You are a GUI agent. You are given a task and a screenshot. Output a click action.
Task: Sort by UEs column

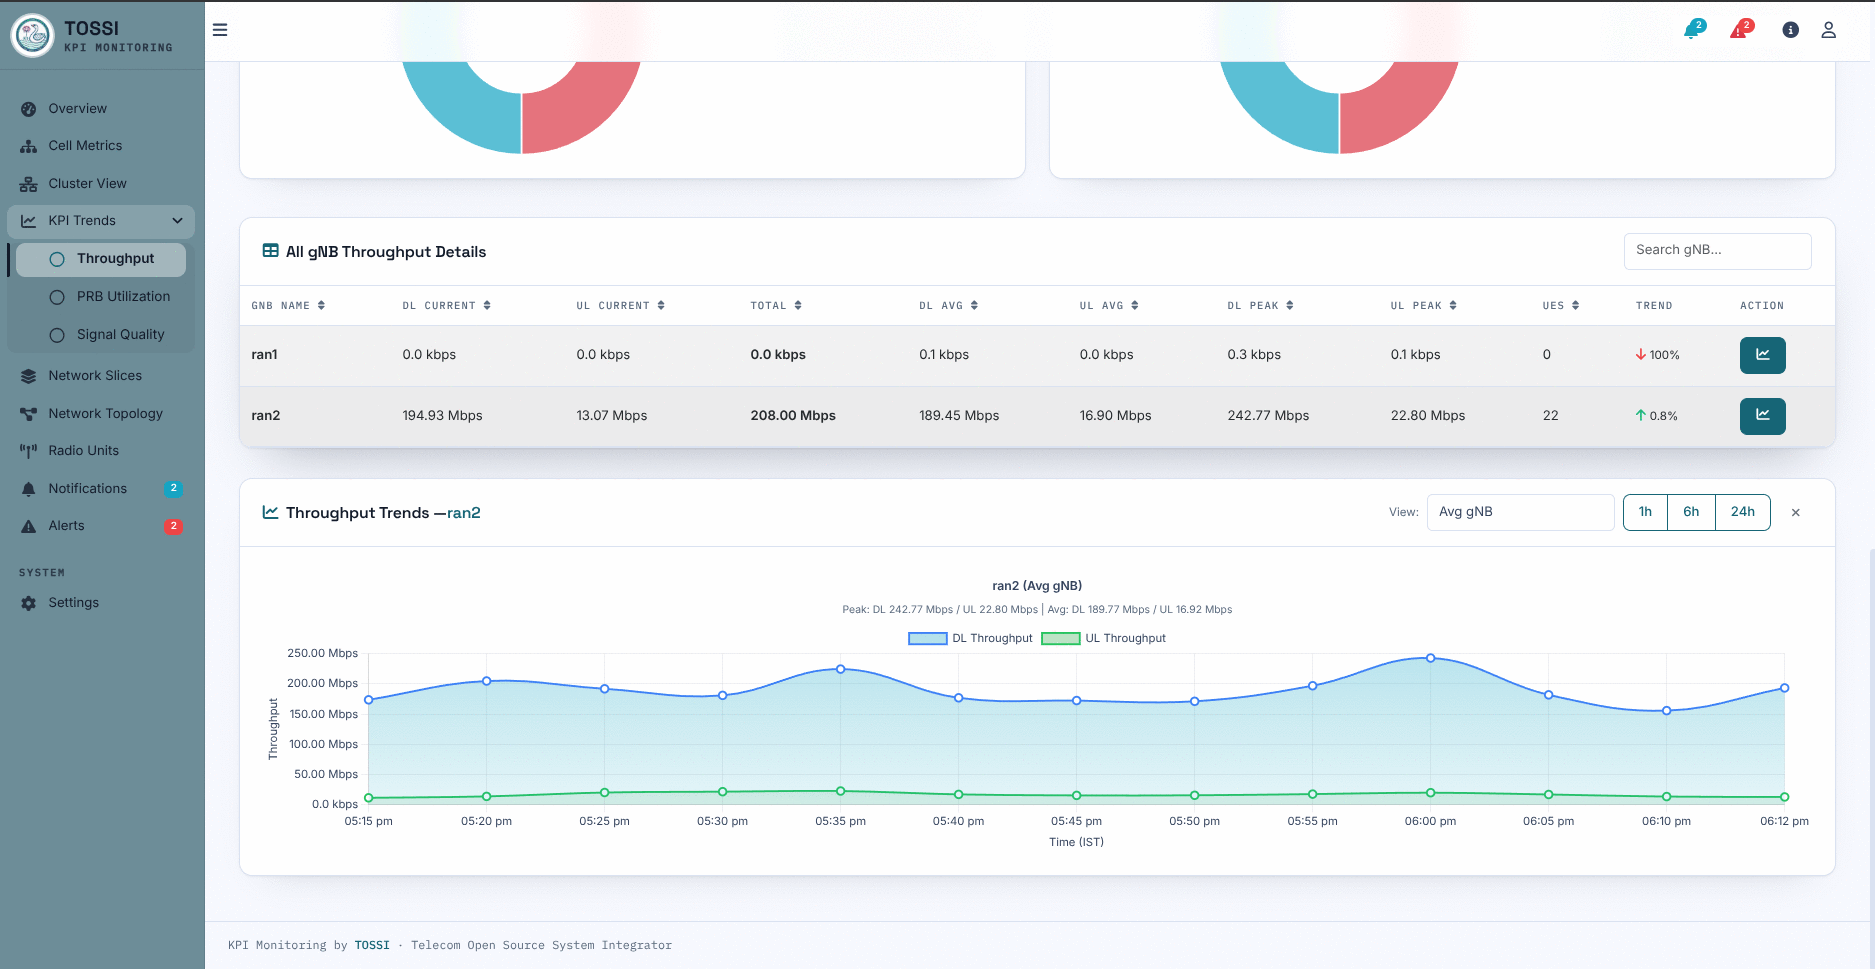tap(1560, 306)
